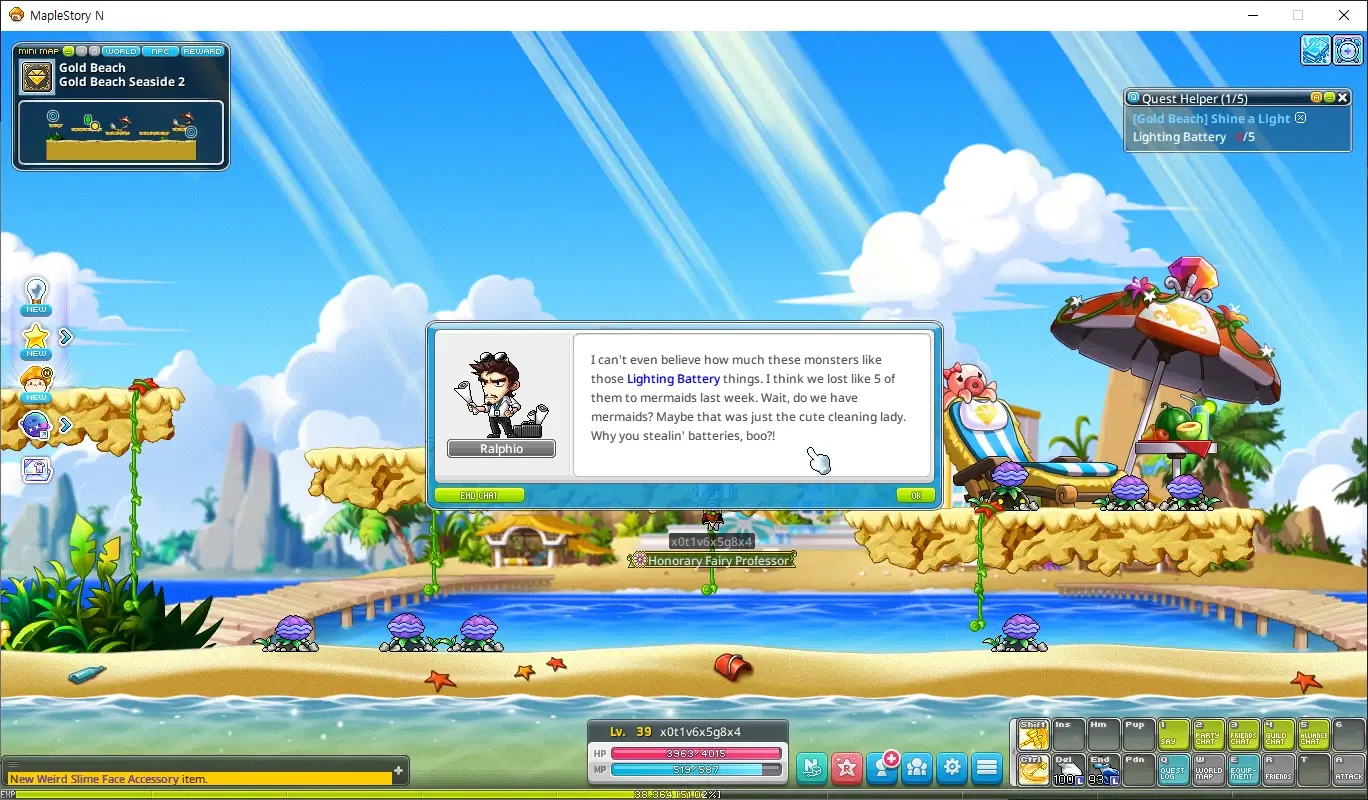Use the End slot potion with 93 count
Image resolution: width=1368 pixels, height=800 pixels.
click(1103, 768)
